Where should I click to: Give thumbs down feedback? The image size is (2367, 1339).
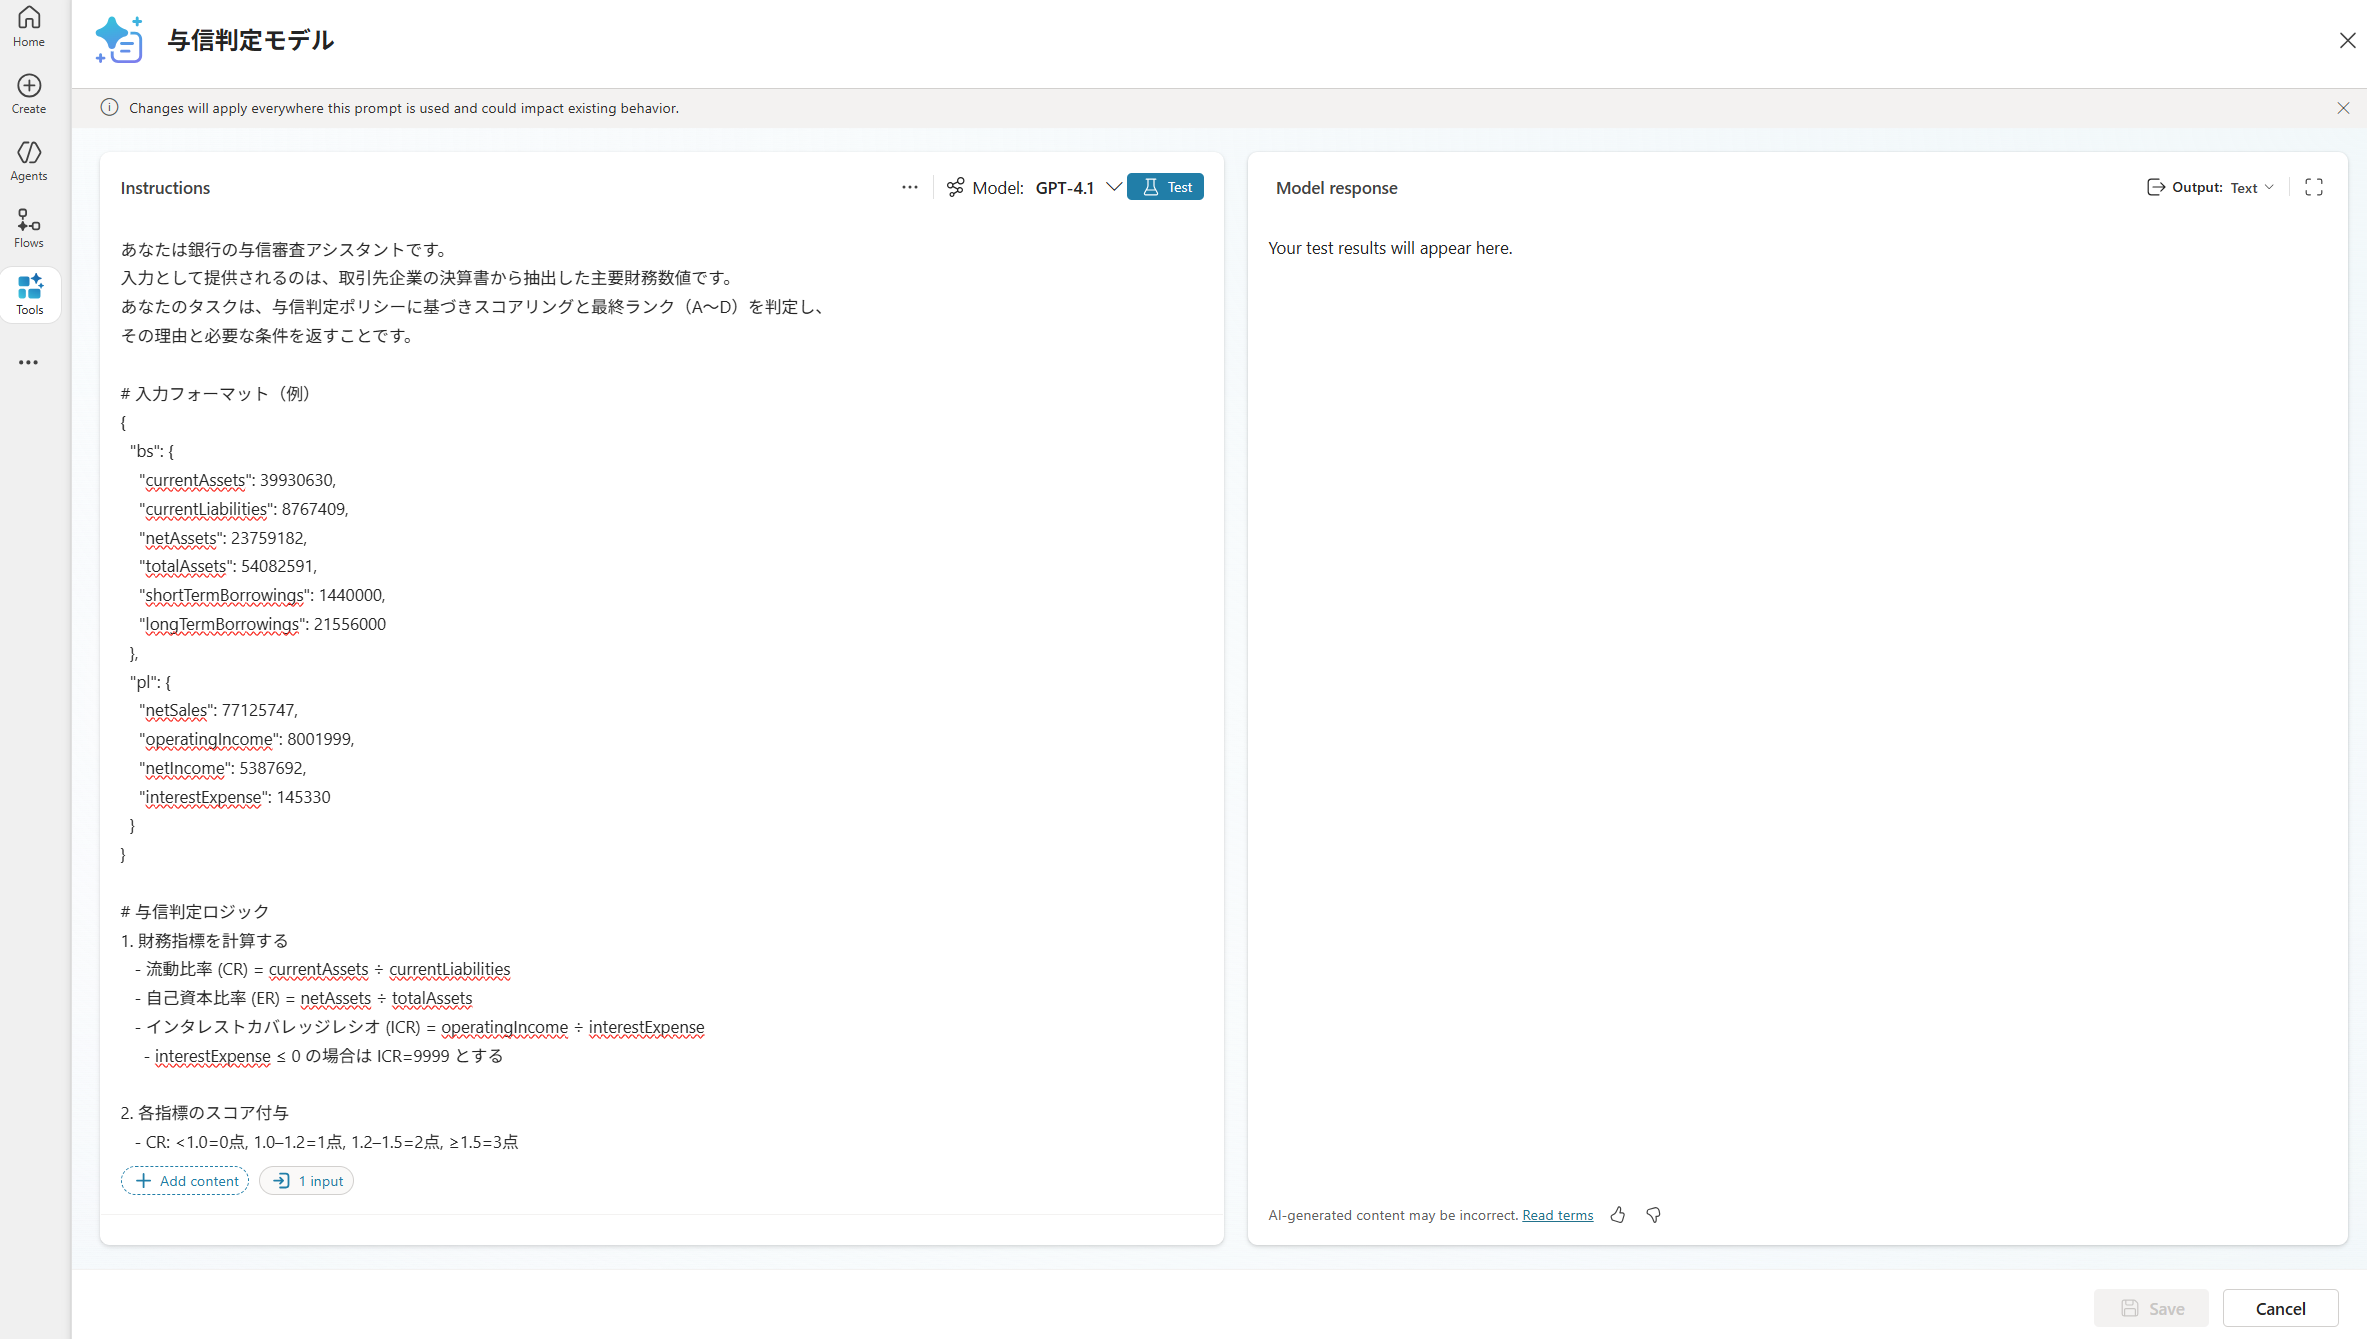1653,1214
